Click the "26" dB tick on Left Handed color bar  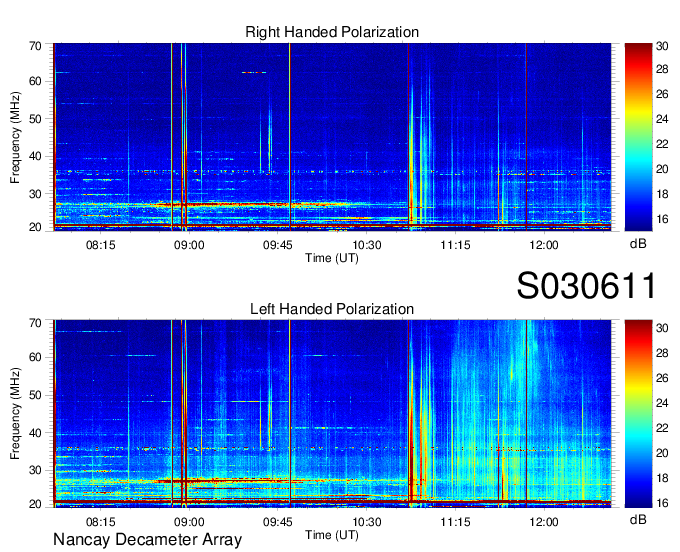click(x=662, y=378)
